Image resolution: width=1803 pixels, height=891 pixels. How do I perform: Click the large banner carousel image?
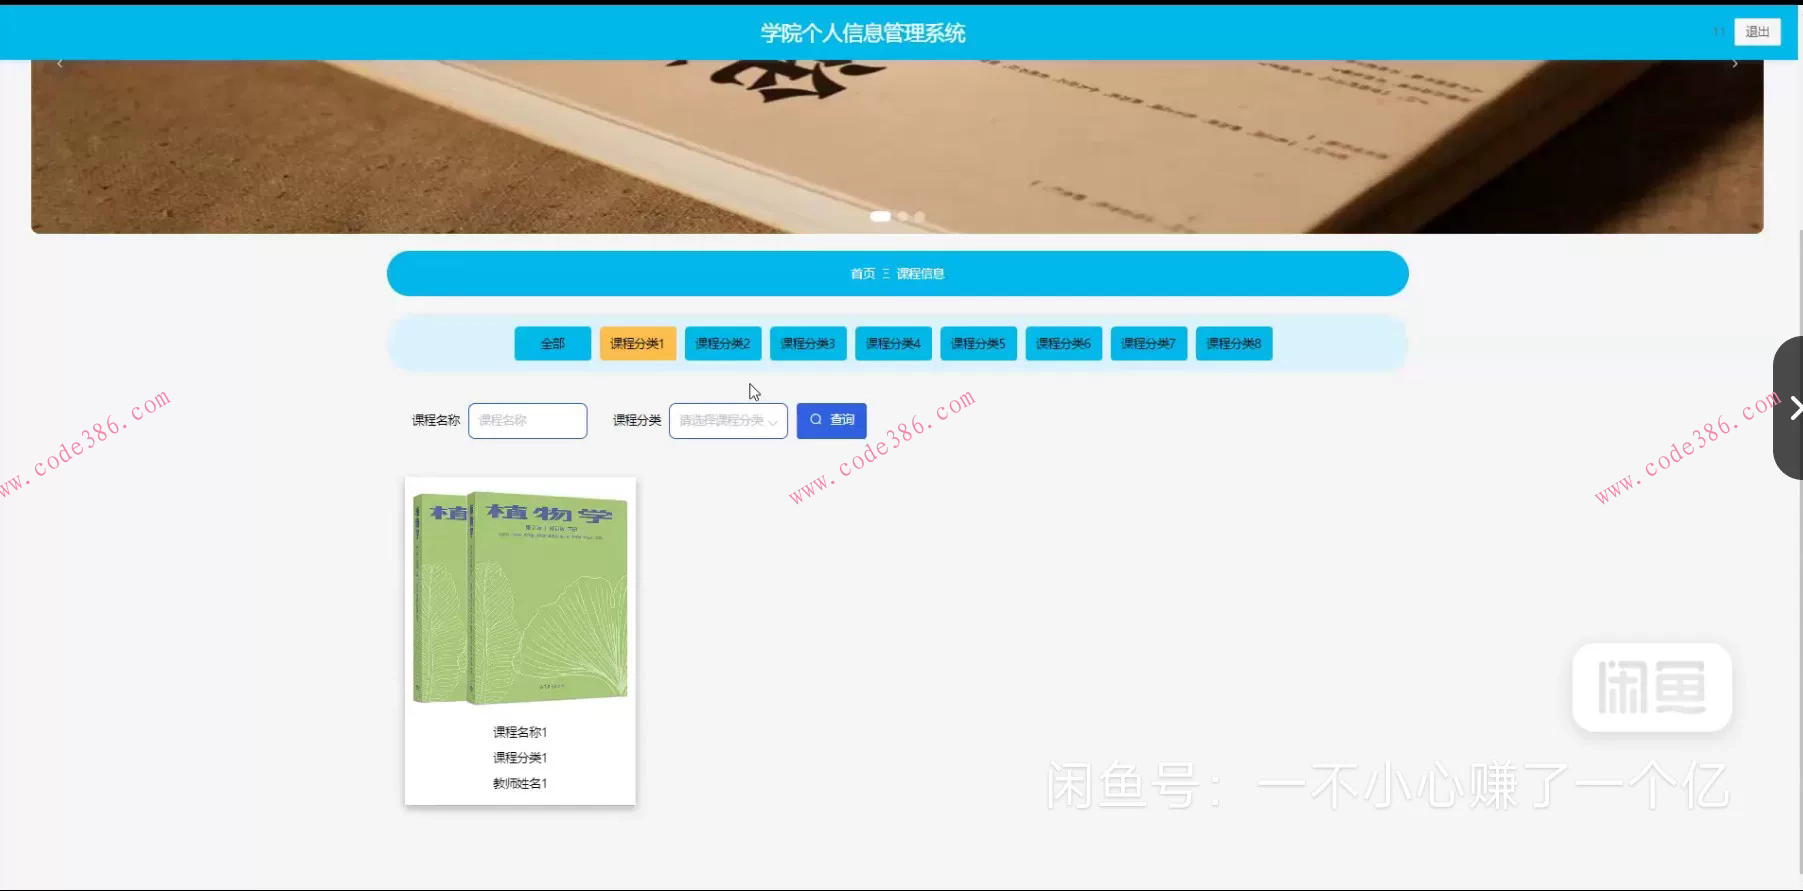[897, 146]
